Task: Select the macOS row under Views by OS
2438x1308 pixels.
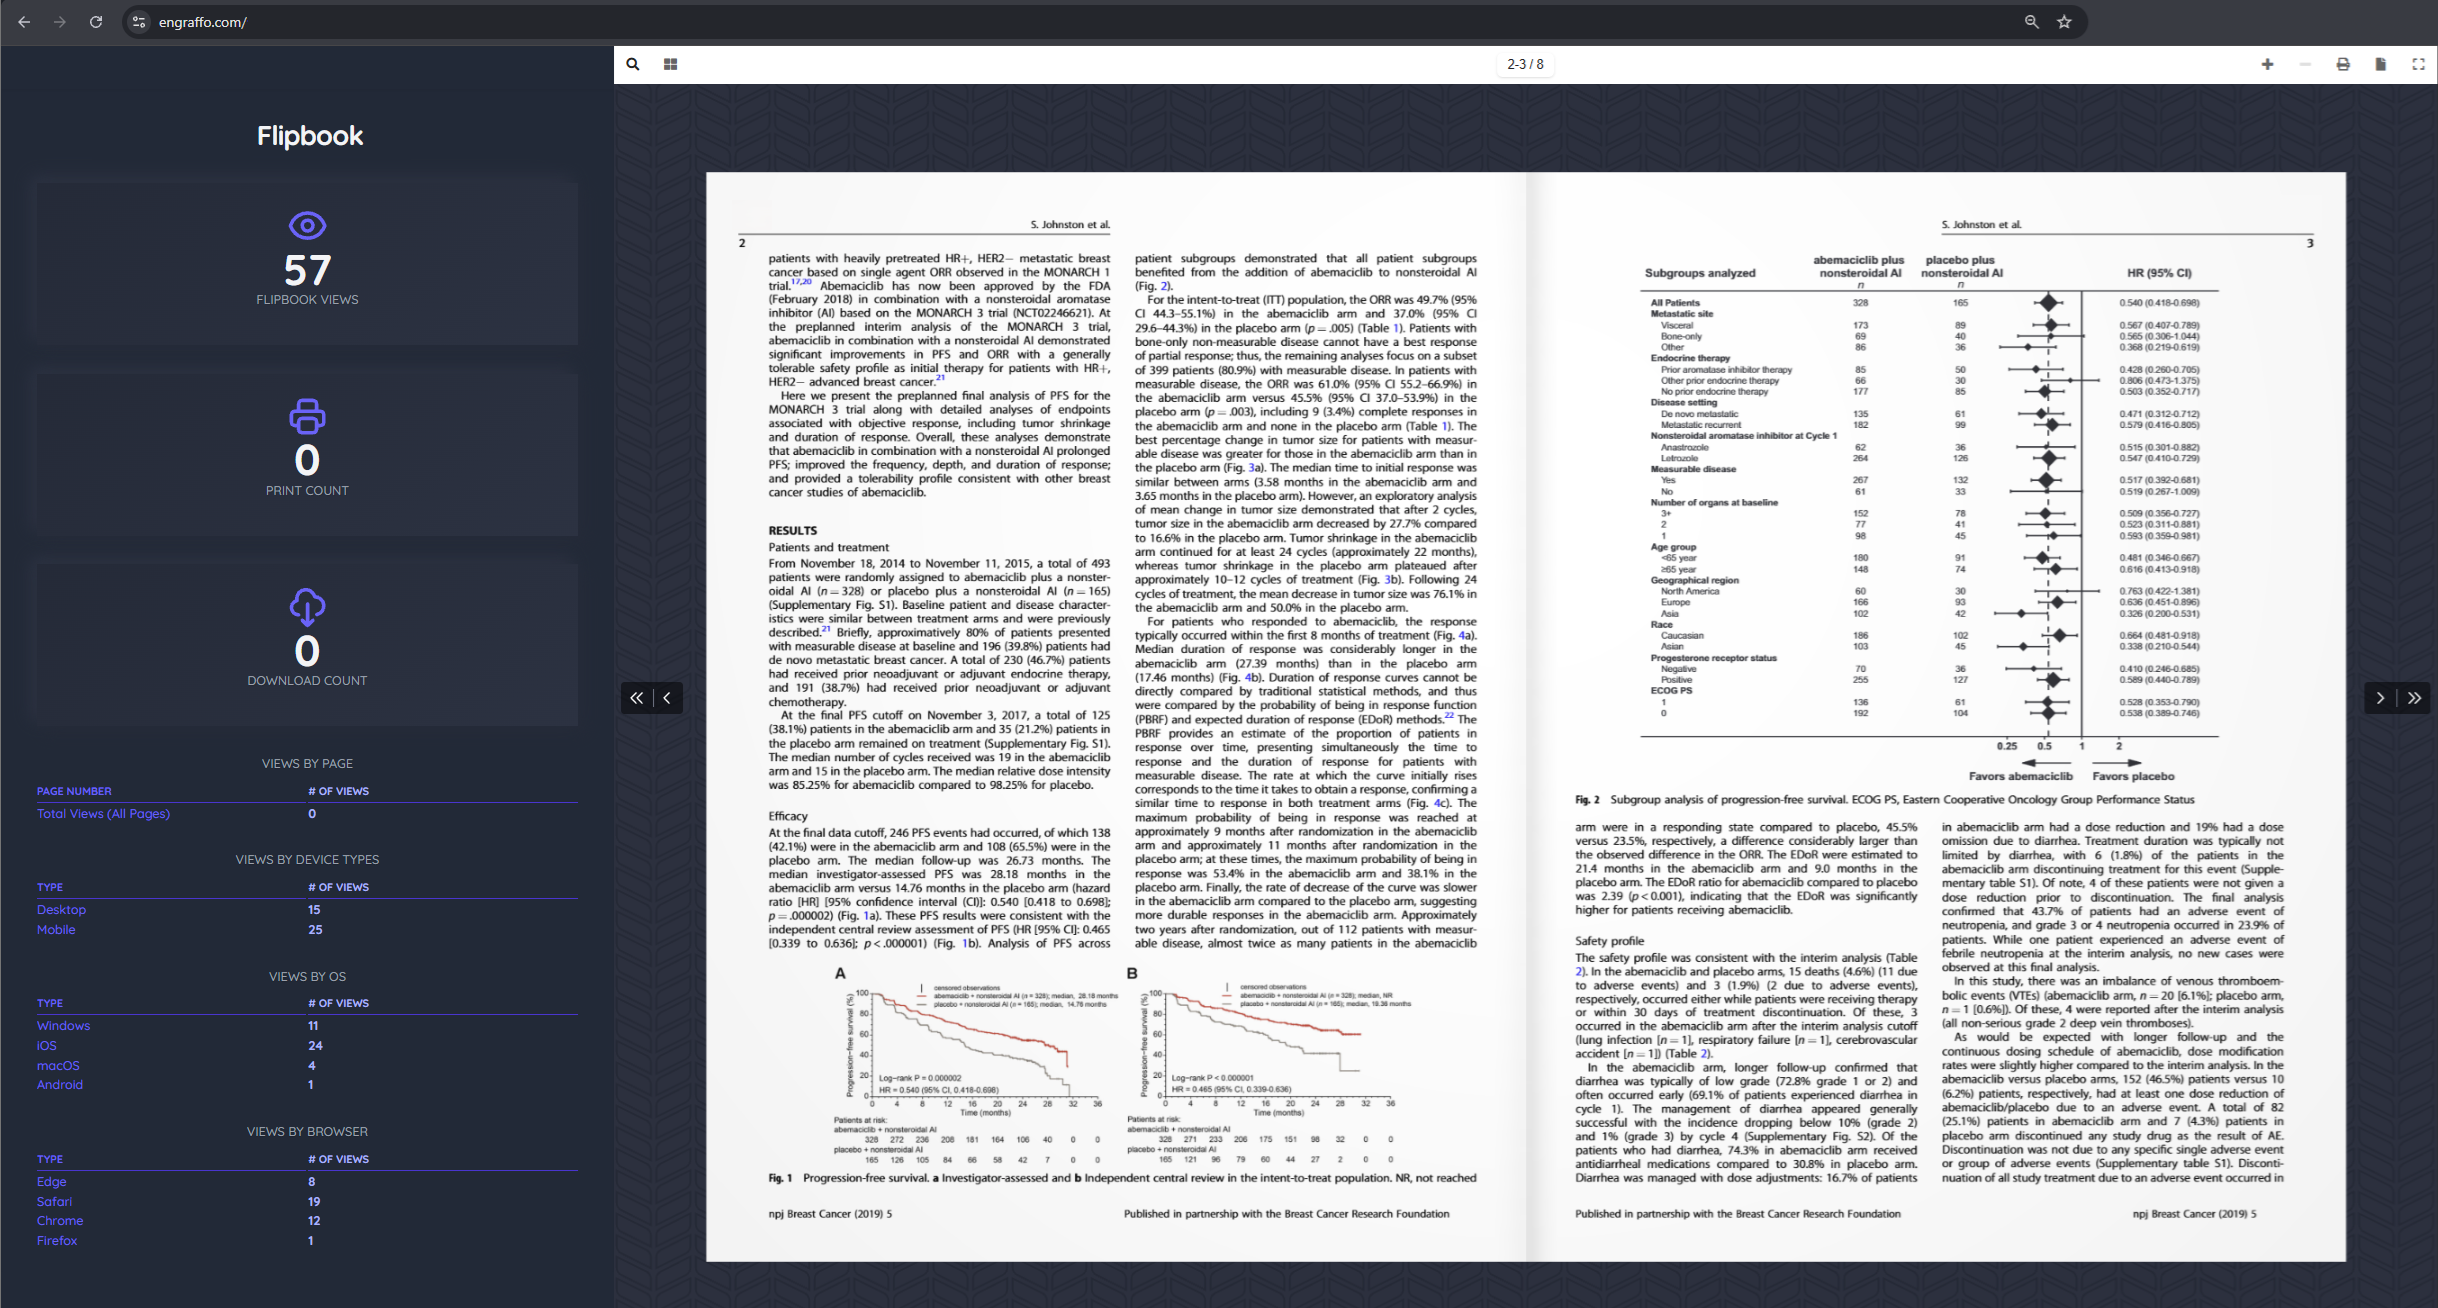Action: pyautogui.click(x=307, y=1066)
